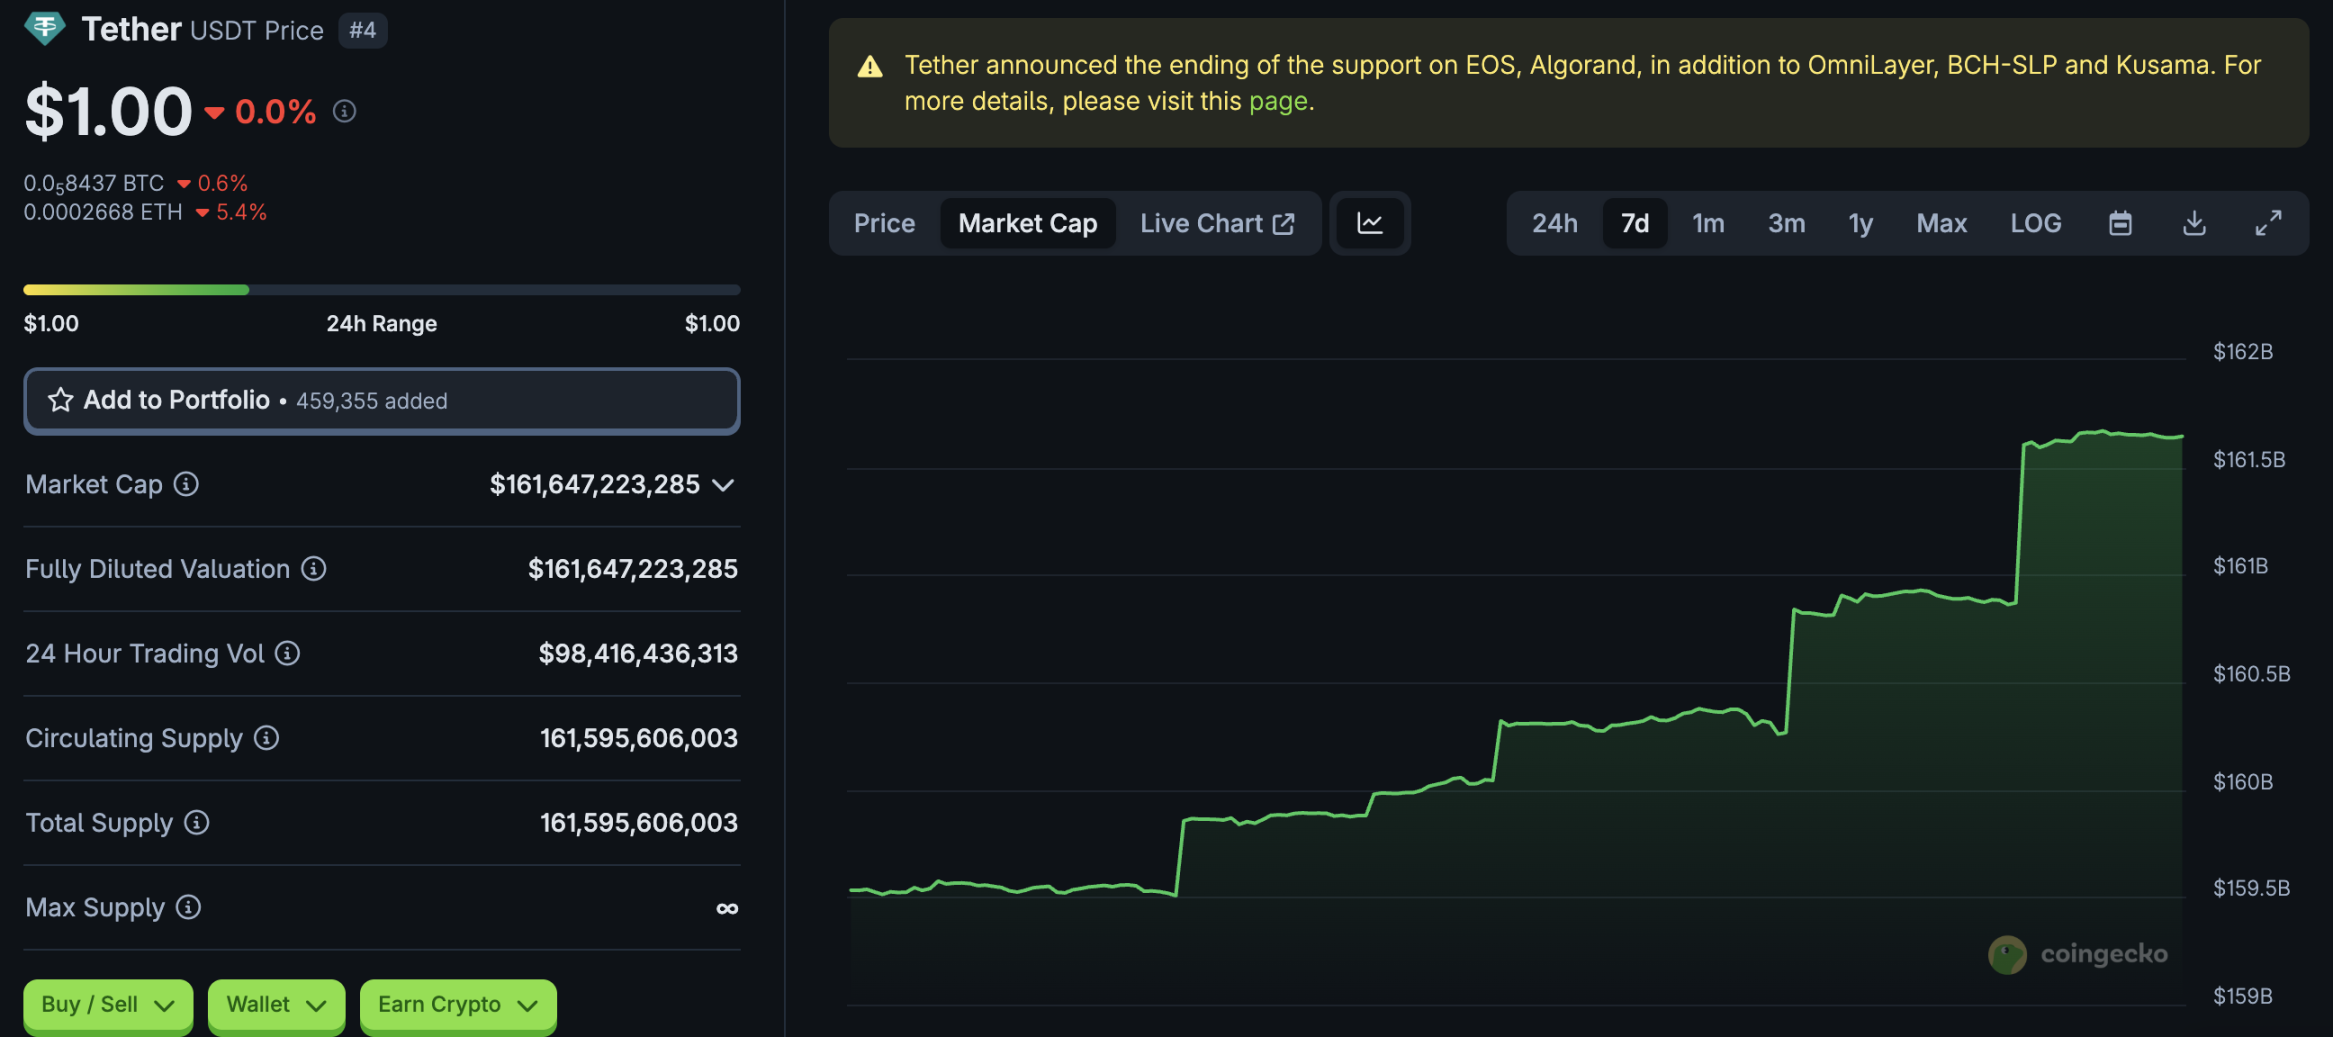
Task: Expand chart to fullscreen
Action: 2268,223
